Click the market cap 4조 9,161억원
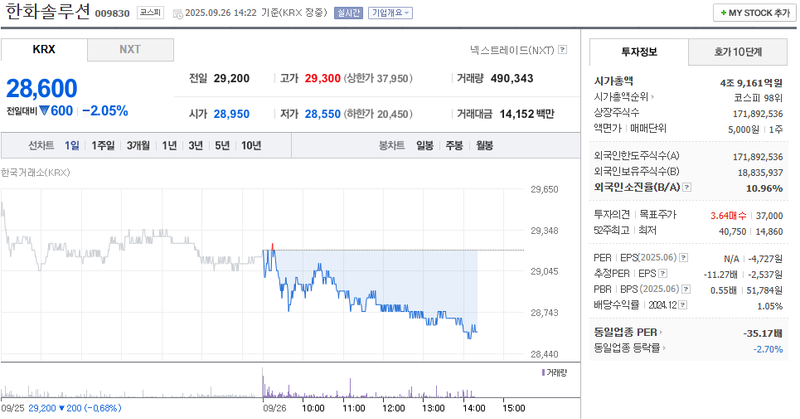The width and height of the screenshot is (800, 419). [x=751, y=83]
